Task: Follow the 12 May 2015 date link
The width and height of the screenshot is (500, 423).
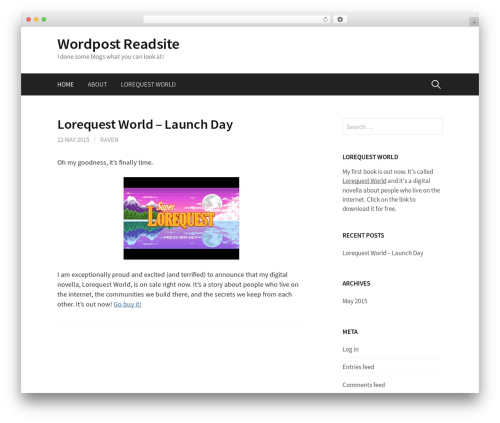Action: point(73,140)
